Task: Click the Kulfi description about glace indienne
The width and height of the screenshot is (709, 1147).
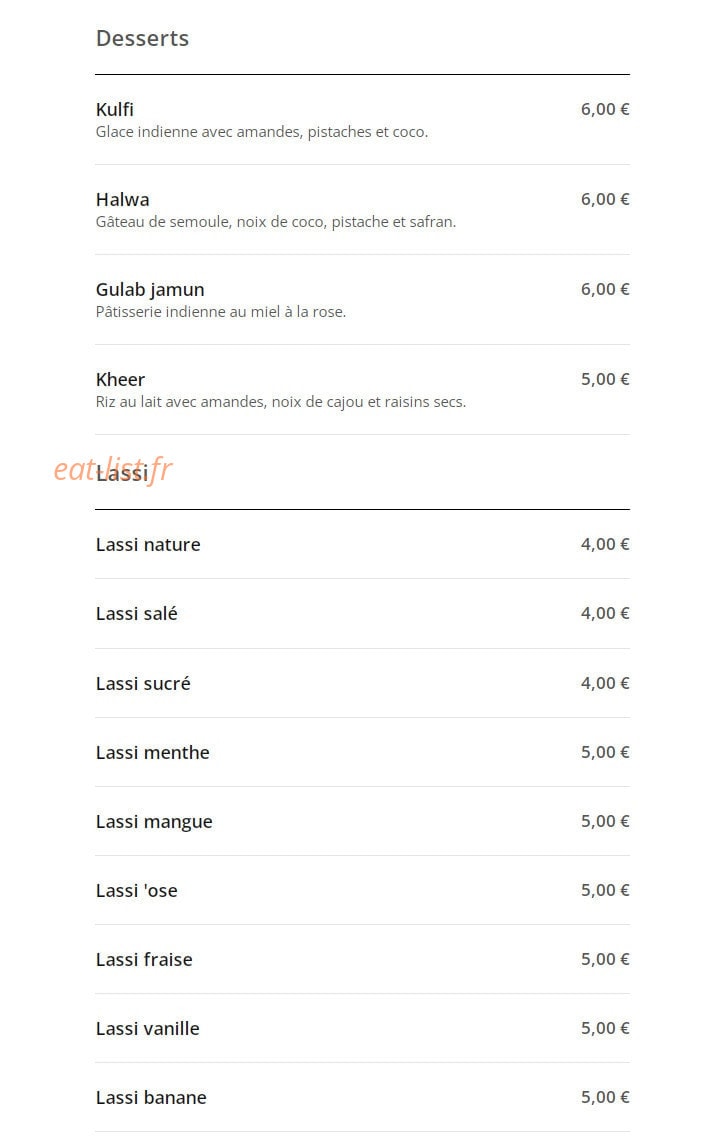Action: coord(262,132)
